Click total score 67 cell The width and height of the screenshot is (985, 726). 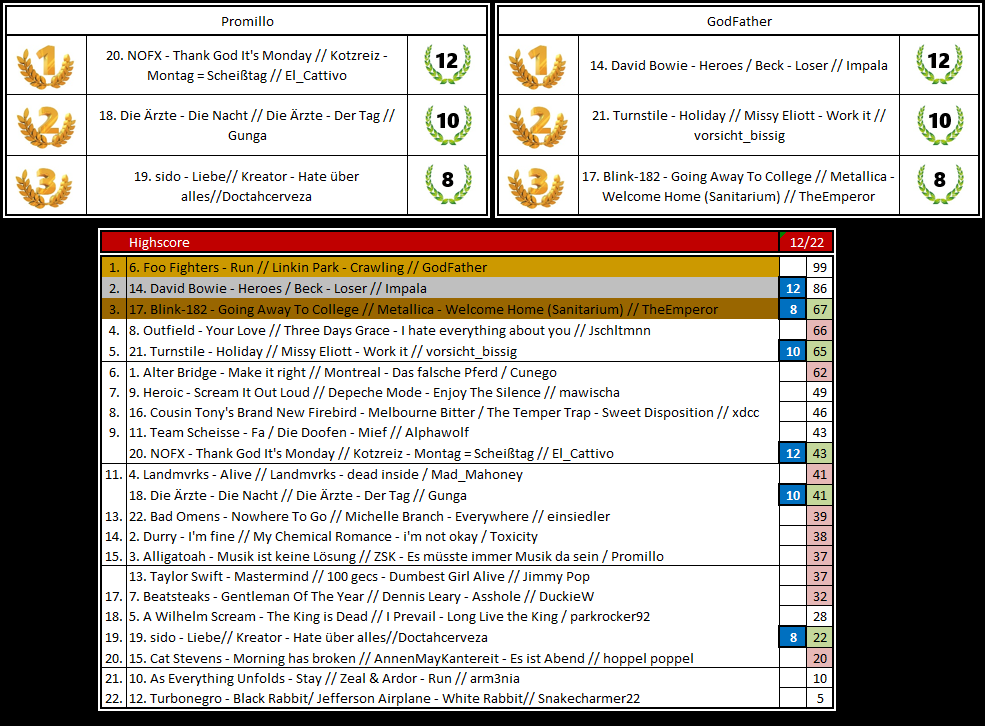click(820, 310)
